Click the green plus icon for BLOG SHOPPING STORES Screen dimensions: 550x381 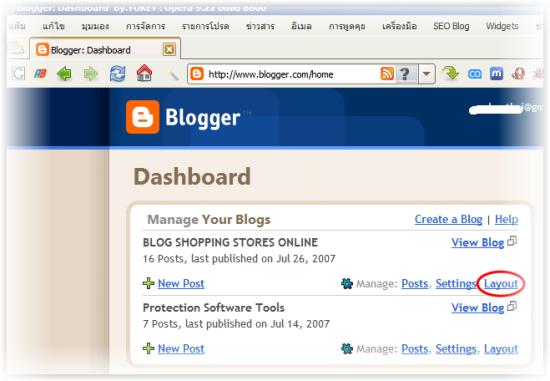[149, 283]
